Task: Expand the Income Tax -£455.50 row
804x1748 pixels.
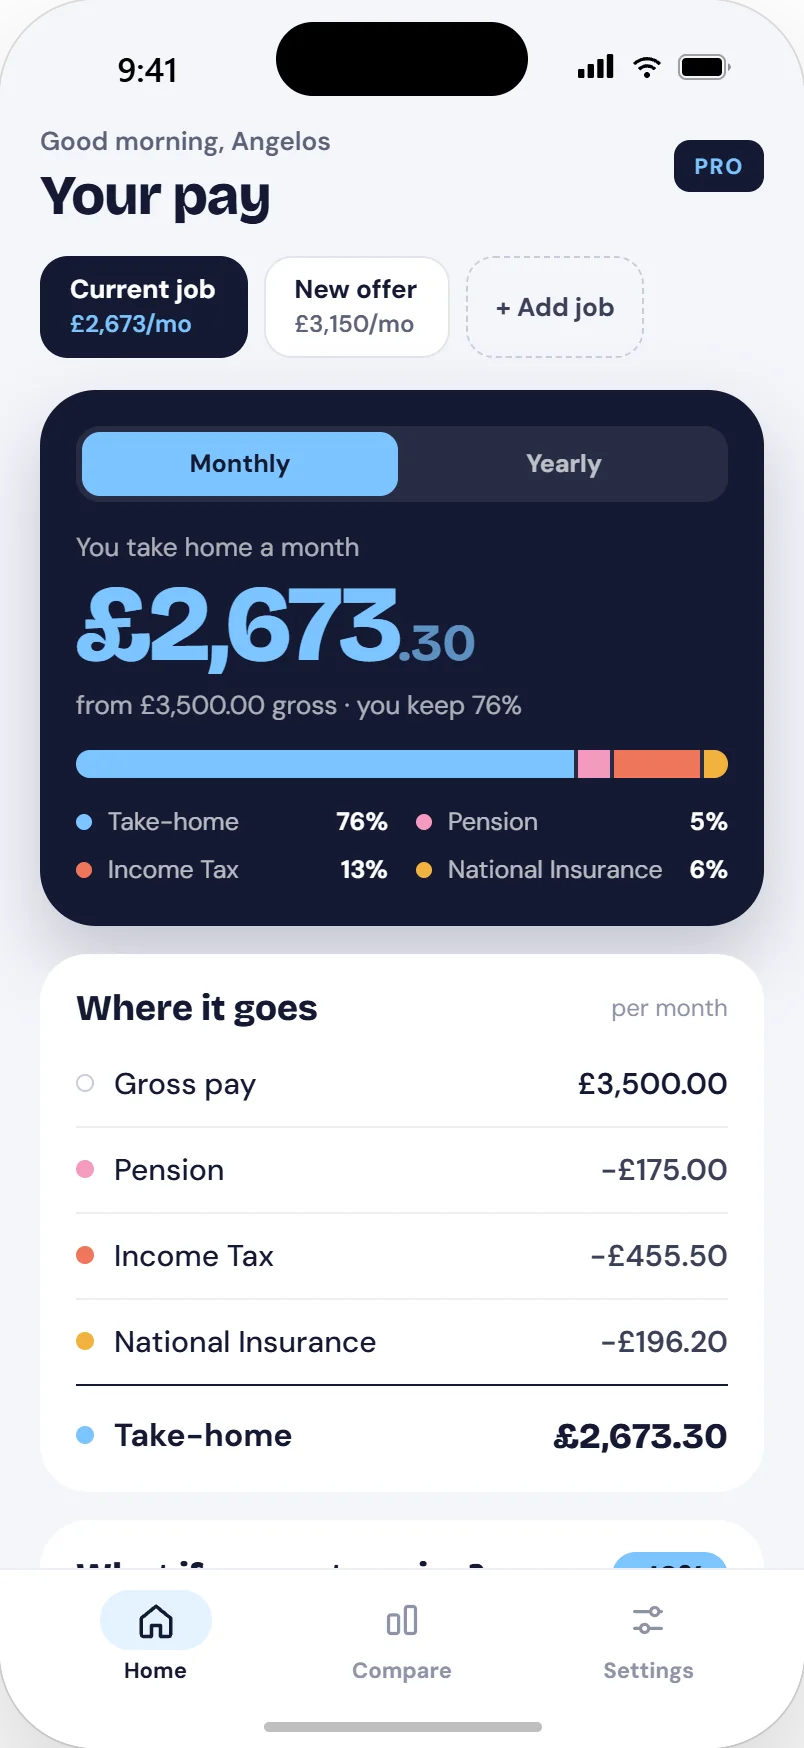Action: pyautogui.click(x=402, y=1256)
